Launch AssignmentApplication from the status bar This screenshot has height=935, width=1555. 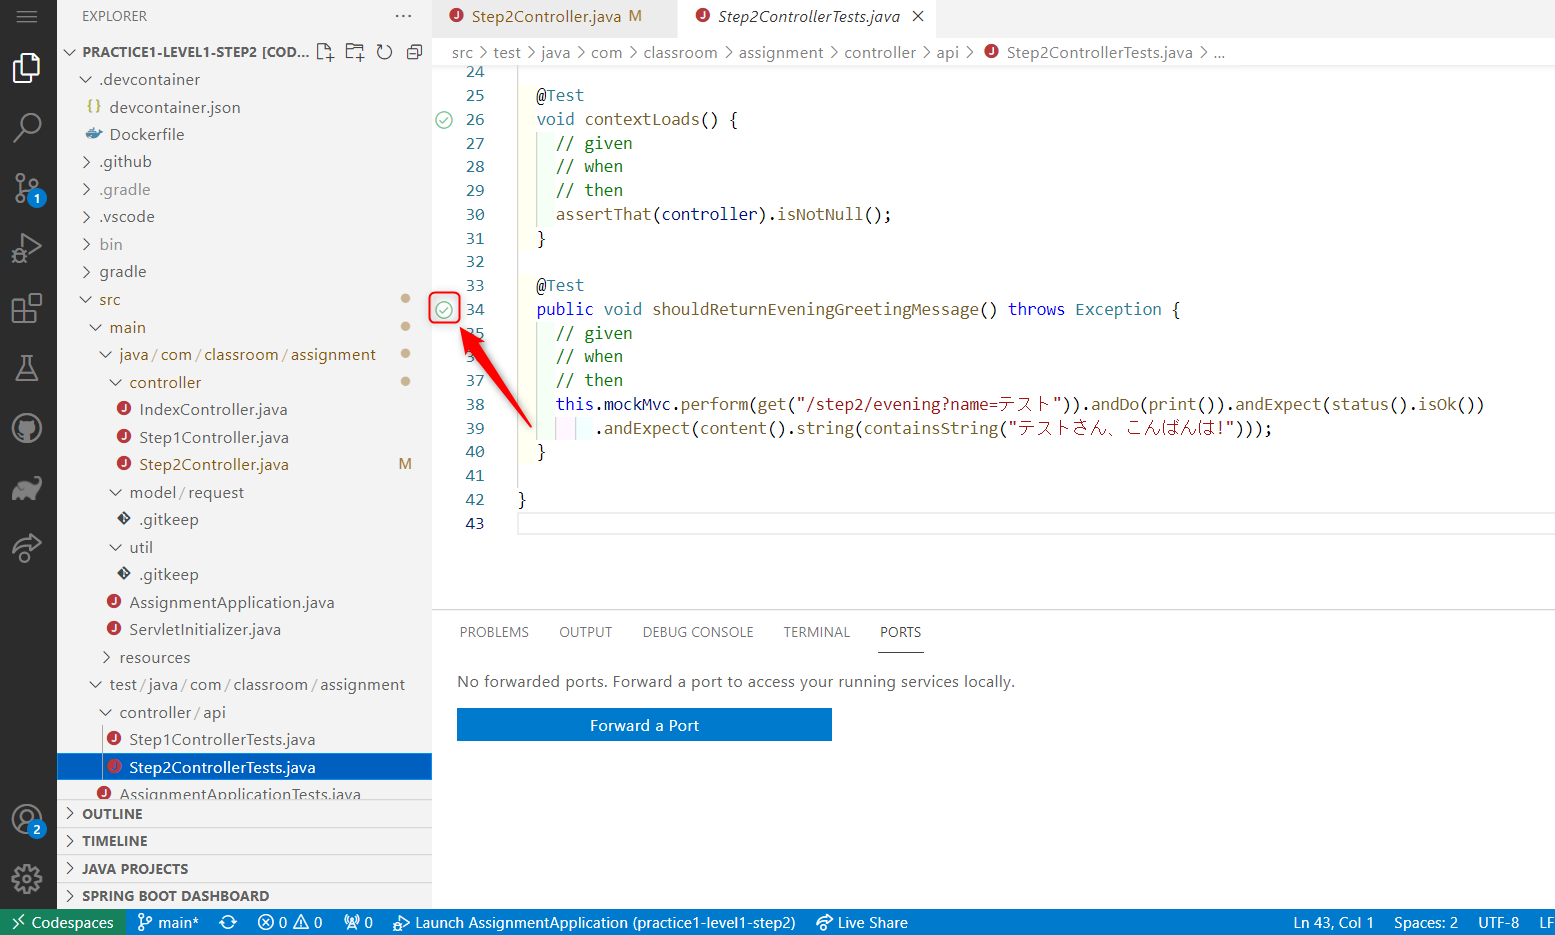click(593, 922)
